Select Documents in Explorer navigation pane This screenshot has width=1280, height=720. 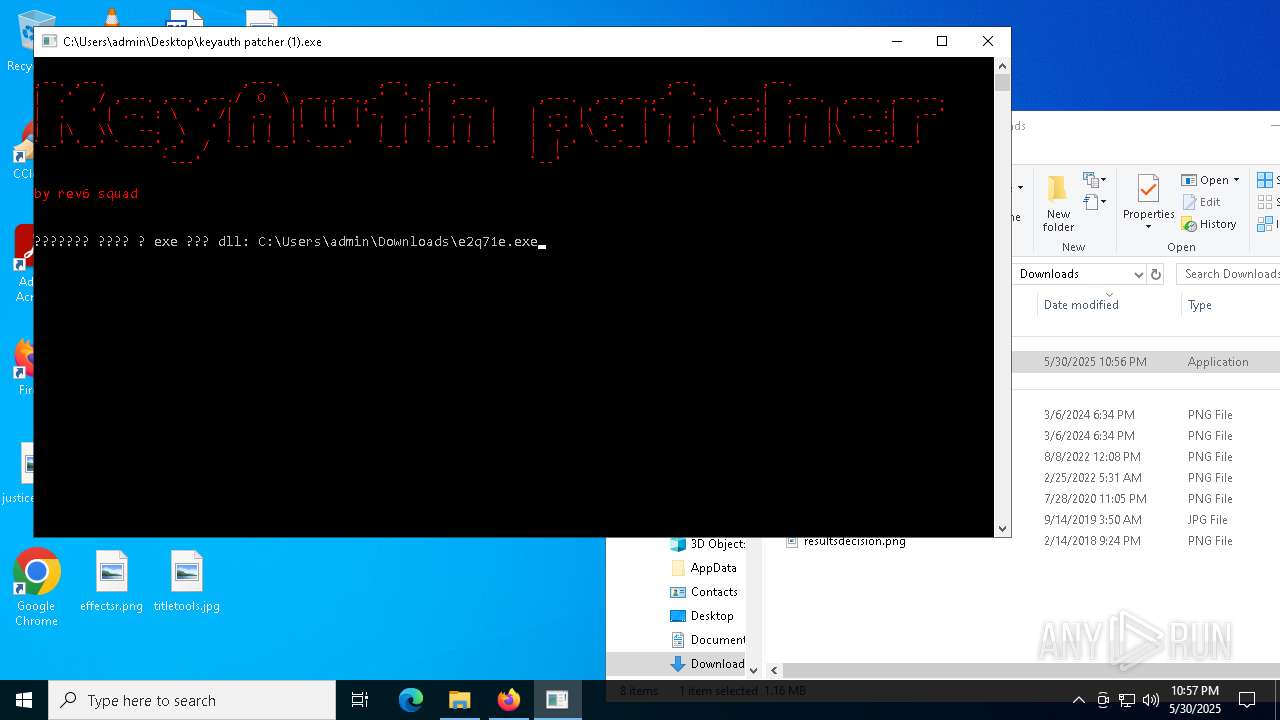[706, 640]
